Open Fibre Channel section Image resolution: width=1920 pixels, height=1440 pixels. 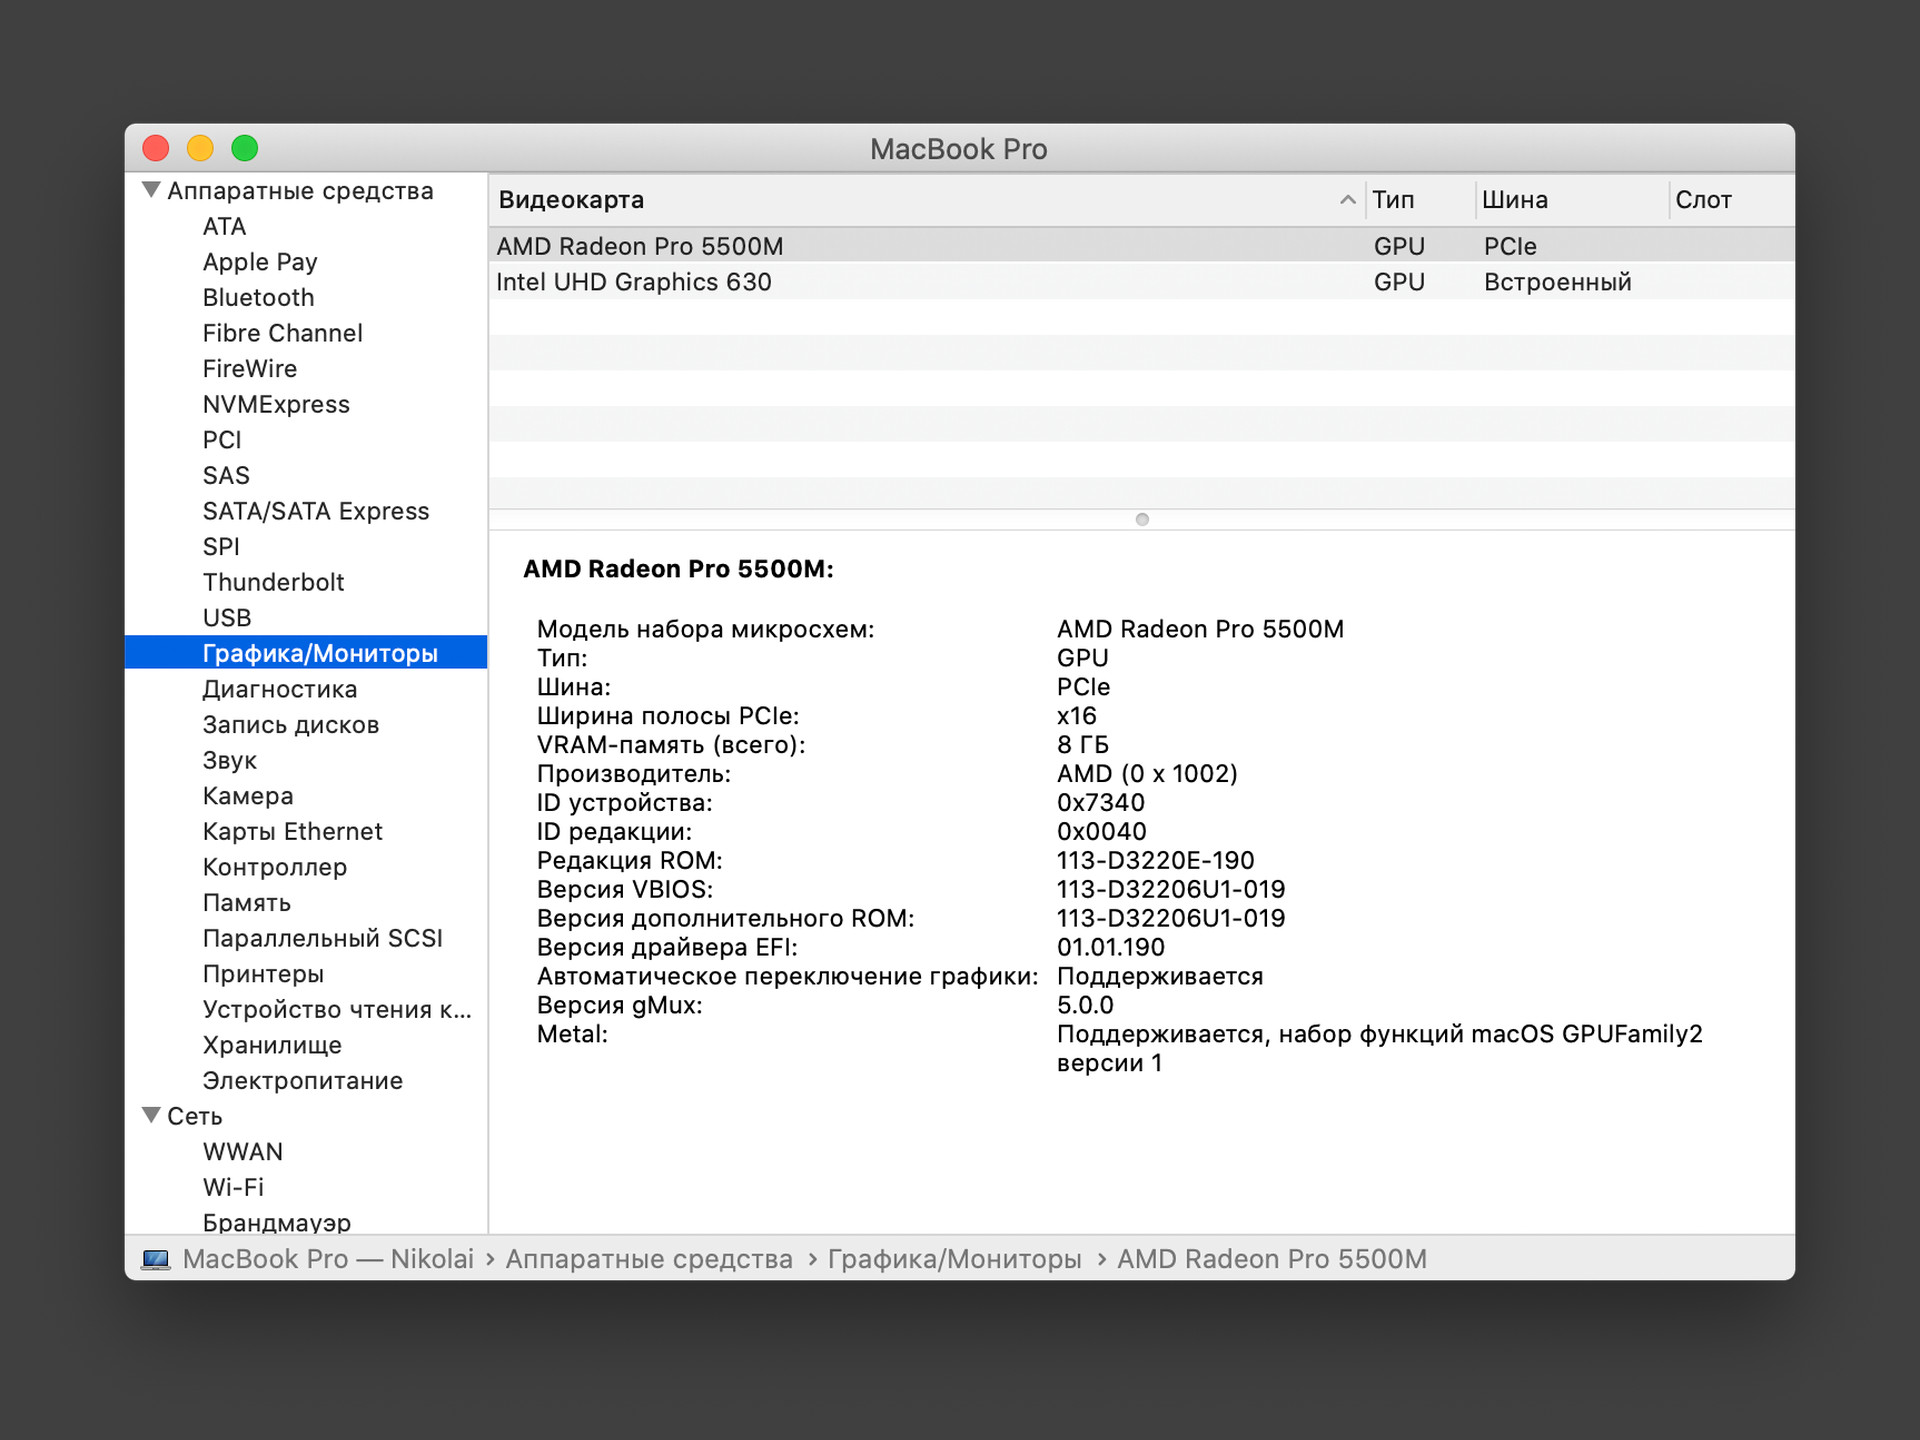point(282,333)
